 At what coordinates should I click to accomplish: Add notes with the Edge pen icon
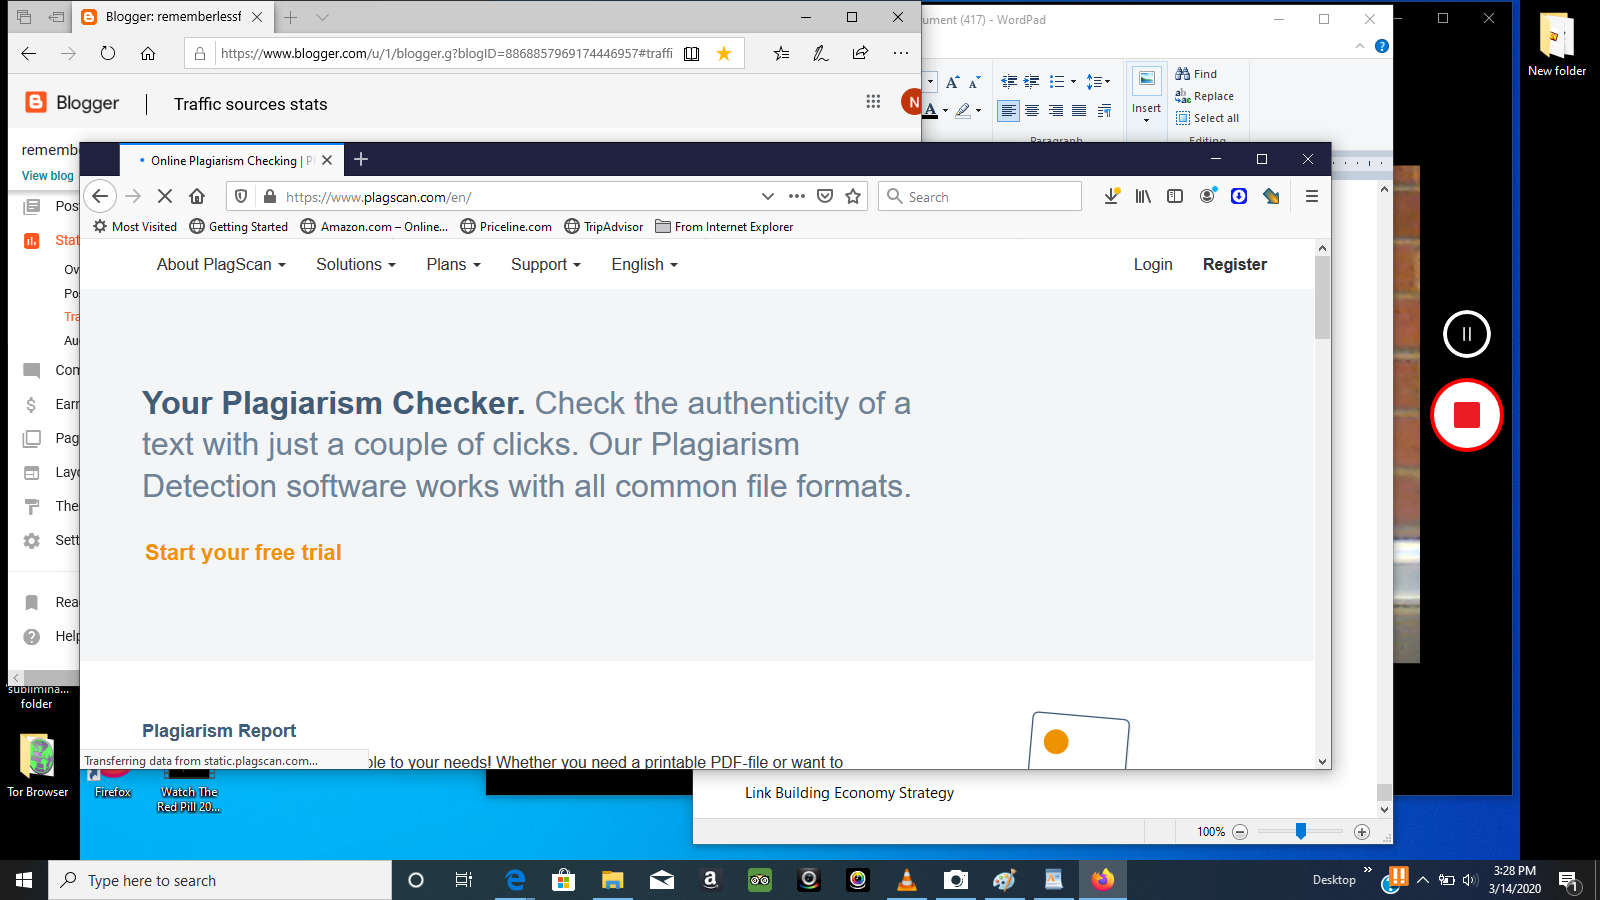click(x=821, y=53)
